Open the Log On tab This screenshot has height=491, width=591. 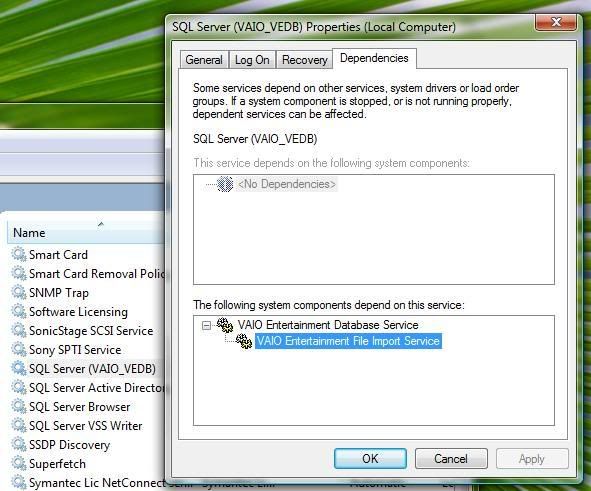(252, 60)
